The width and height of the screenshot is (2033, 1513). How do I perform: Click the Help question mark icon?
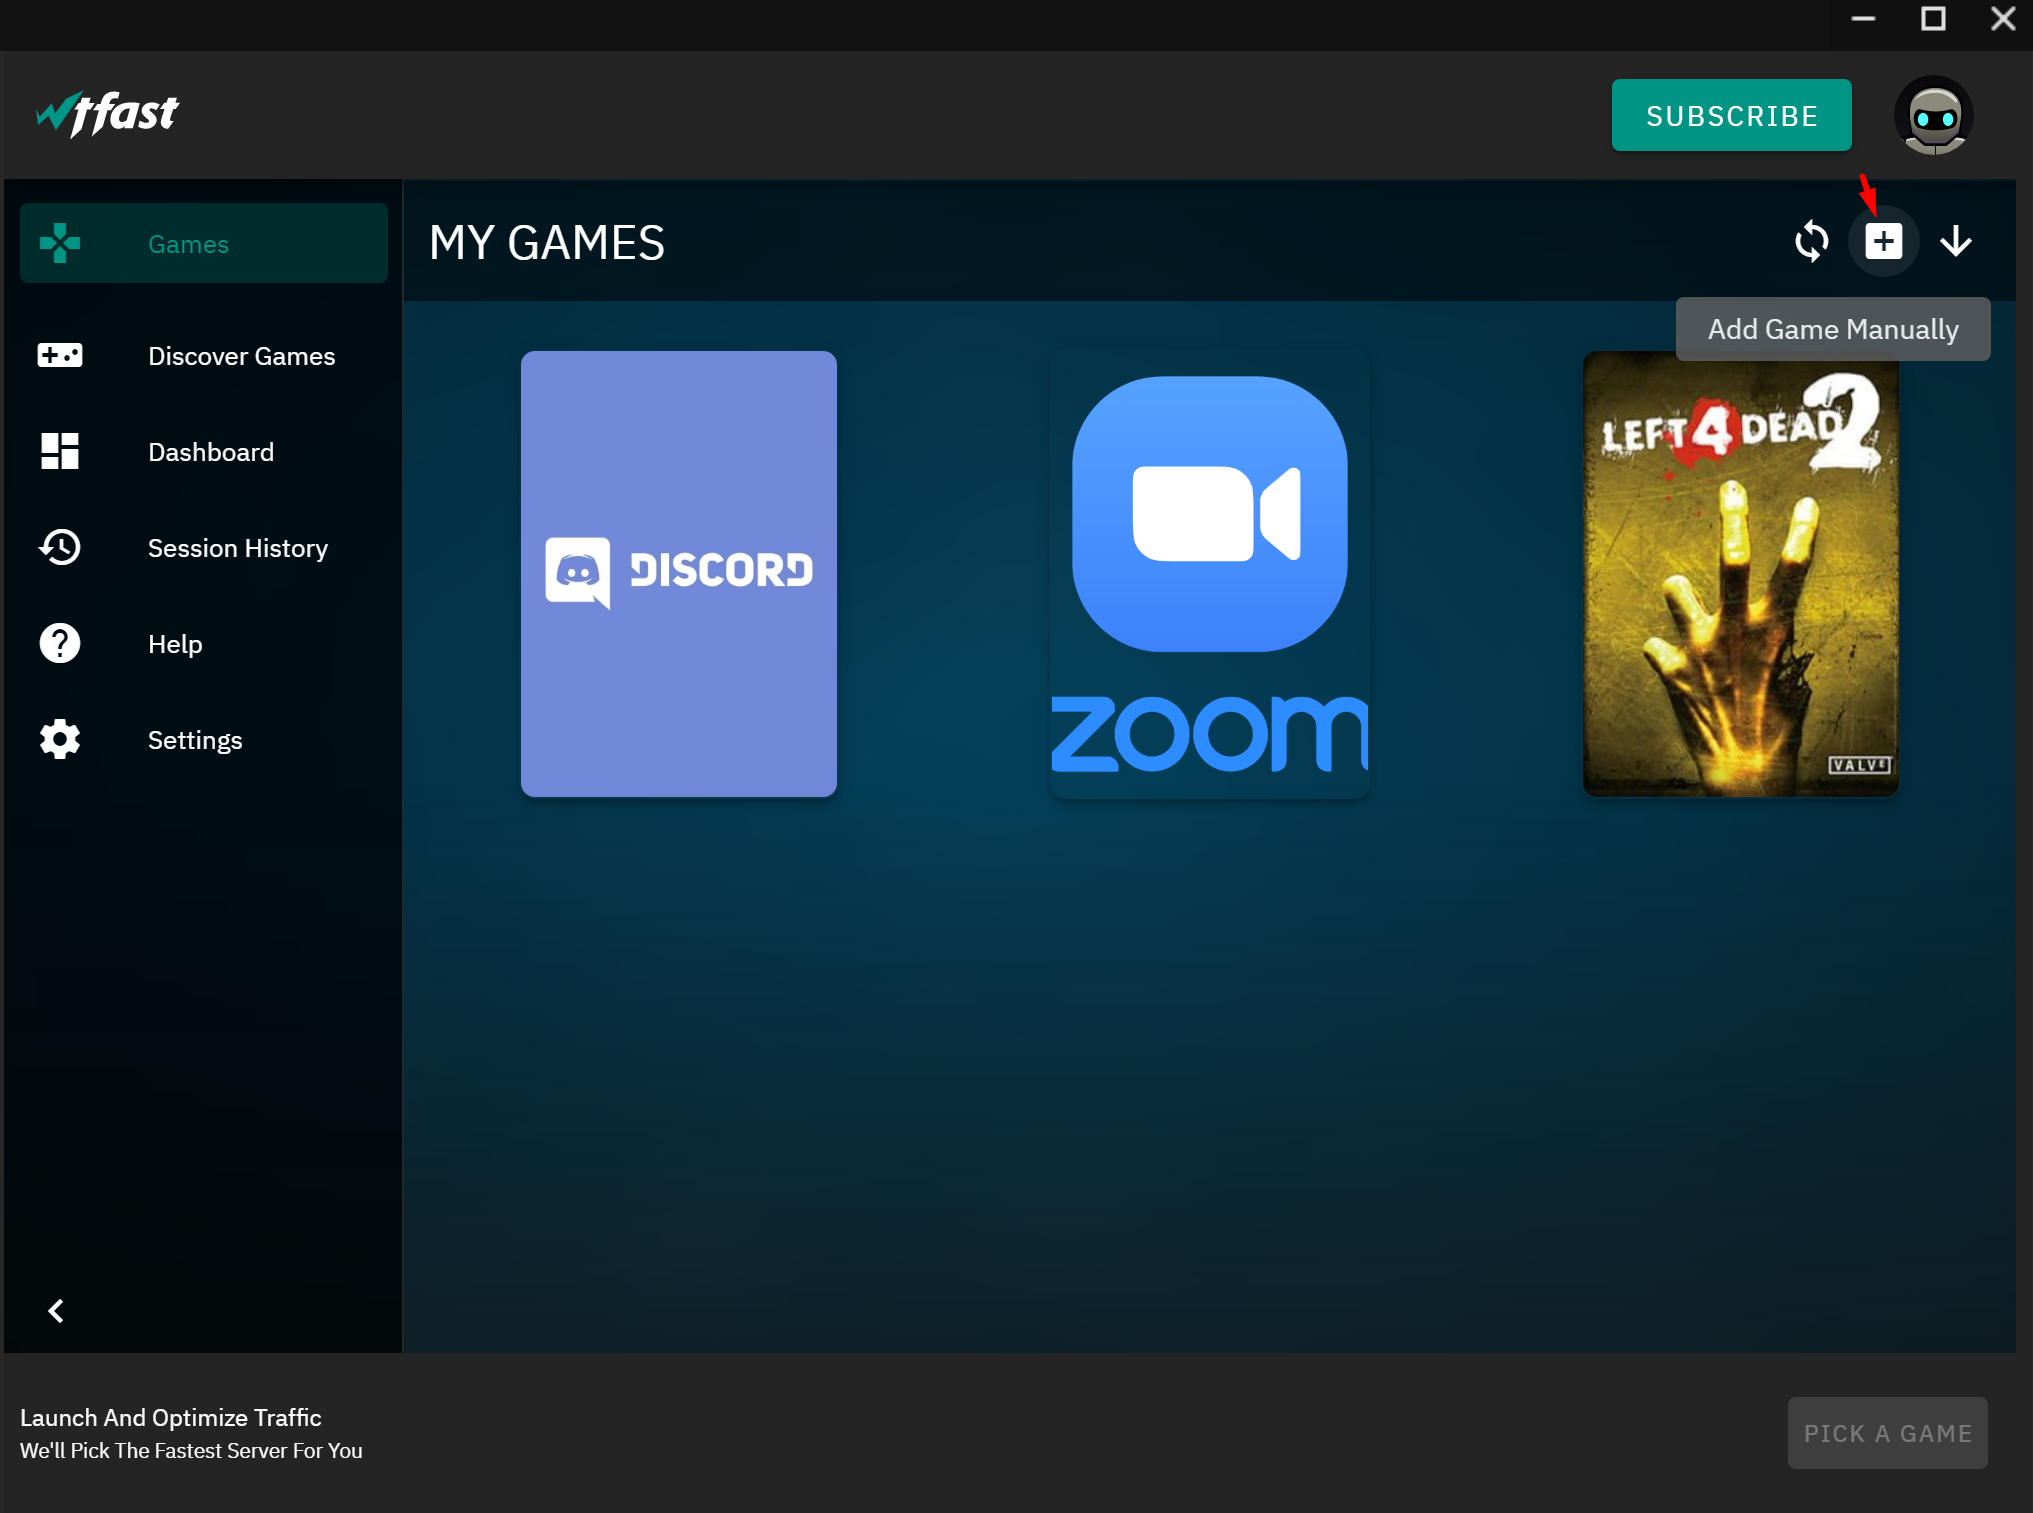(x=60, y=644)
